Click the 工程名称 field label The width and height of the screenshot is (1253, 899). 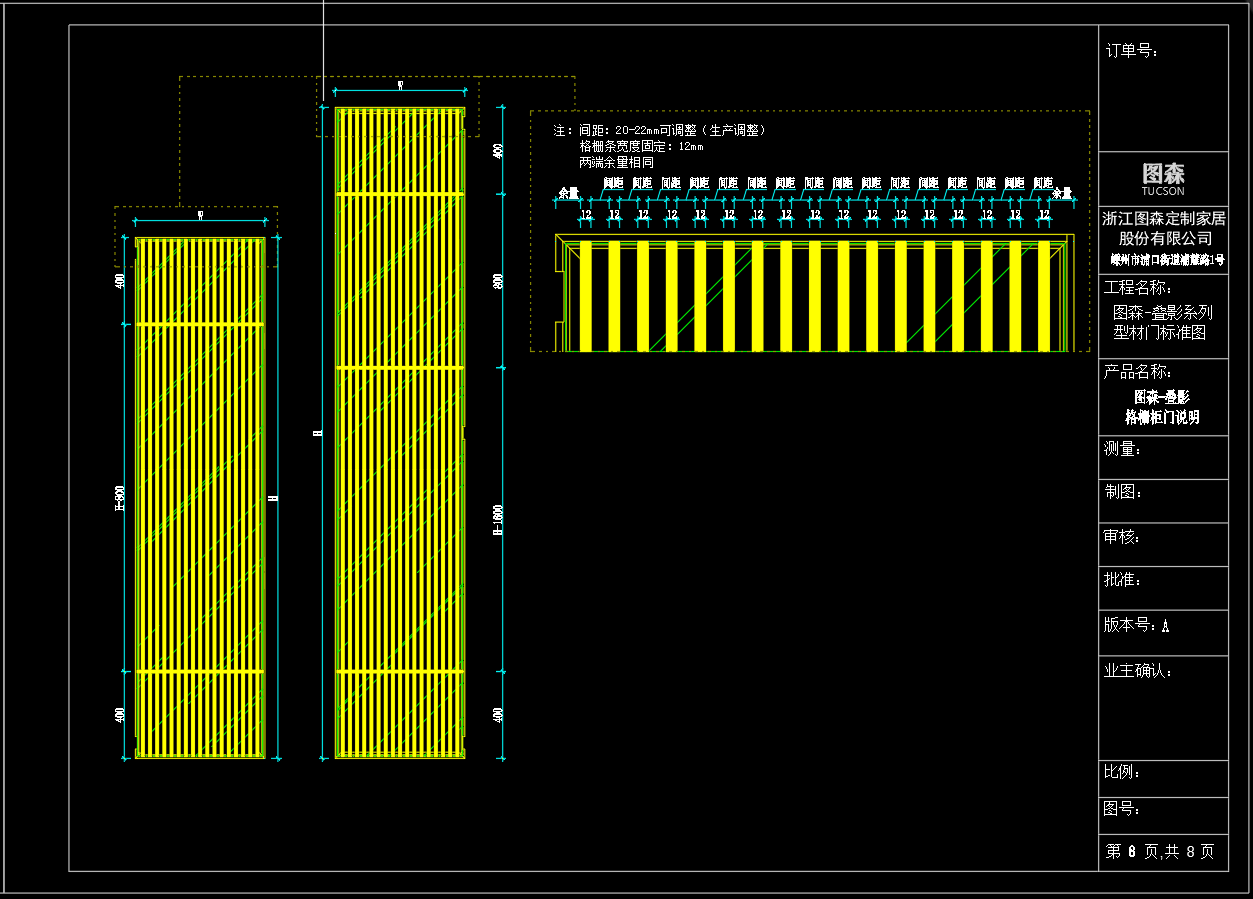tap(1137, 288)
